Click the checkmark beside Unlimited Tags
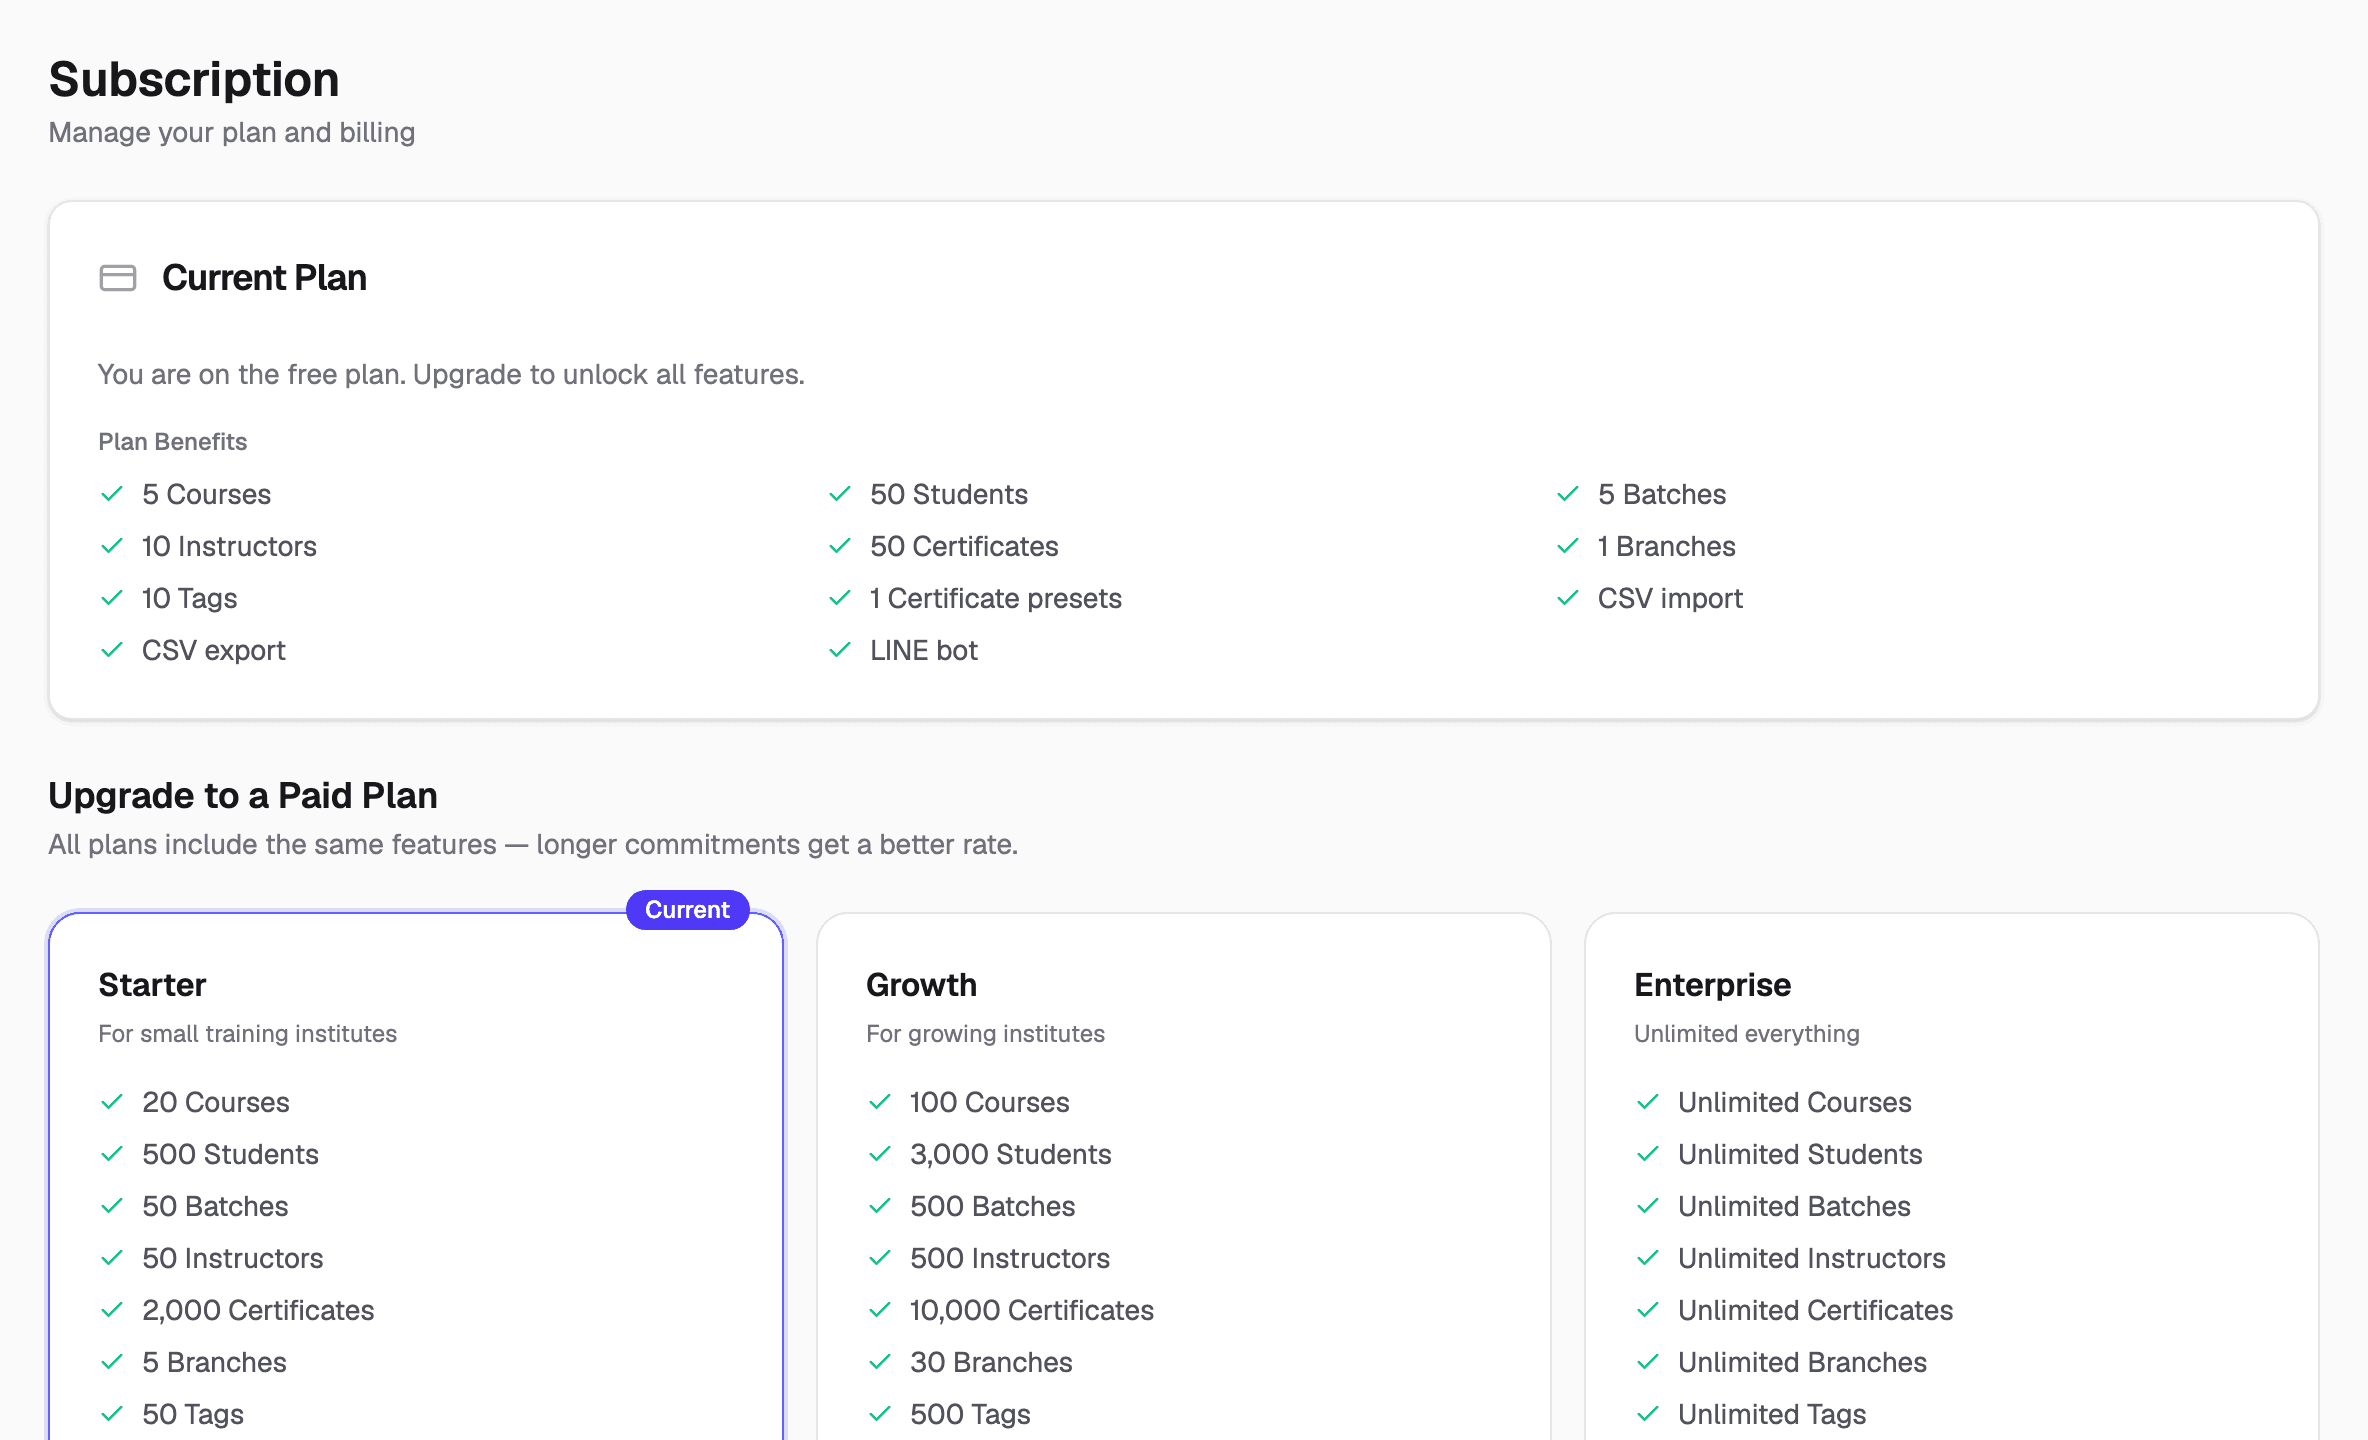The height and width of the screenshot is (1440, 2368). click(x=1648, y=1414)
